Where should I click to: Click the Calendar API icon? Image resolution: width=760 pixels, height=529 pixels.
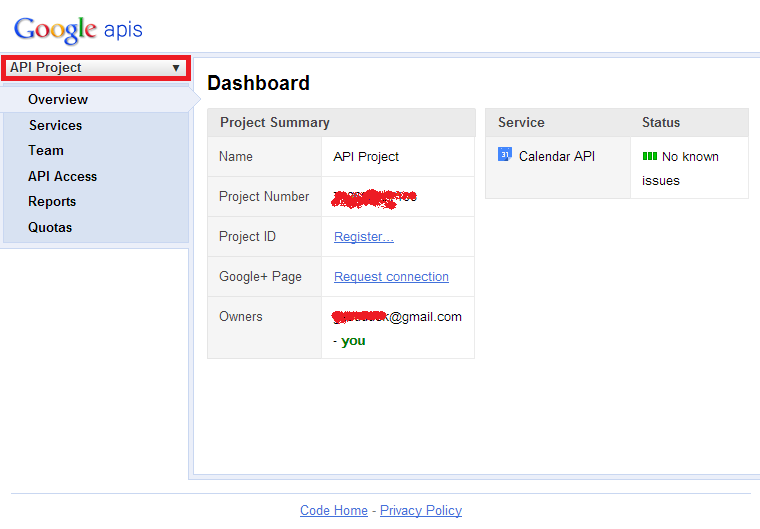click(x=505, y=155)
